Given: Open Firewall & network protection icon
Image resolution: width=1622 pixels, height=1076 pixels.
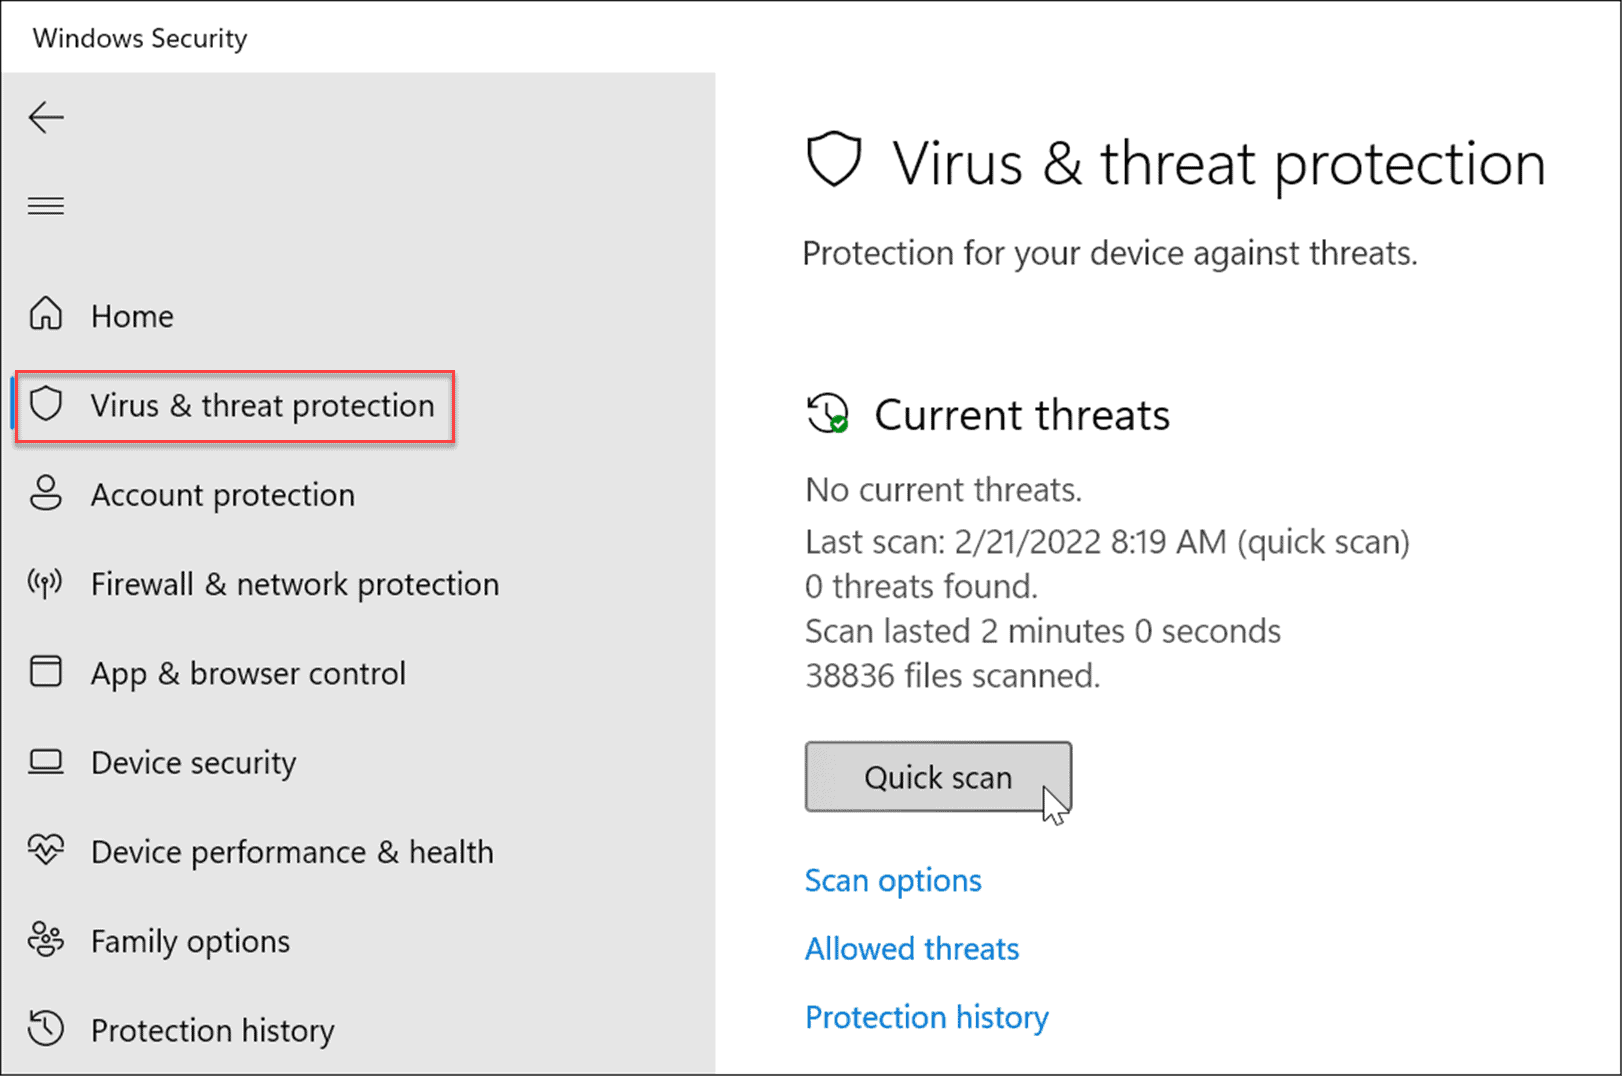Looking at the screenshot, I should pyautogui.click(x=46, y=583).
